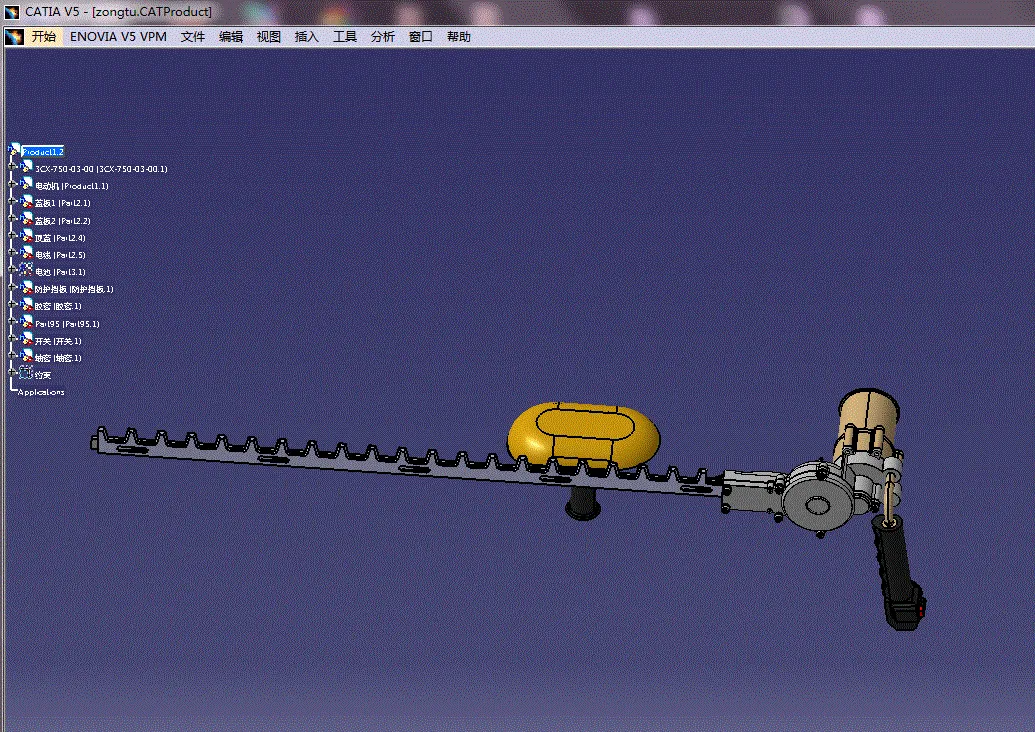Click the 防护挡板 part icon
This screenshot has height=732, width=1035.
[26, 288]
